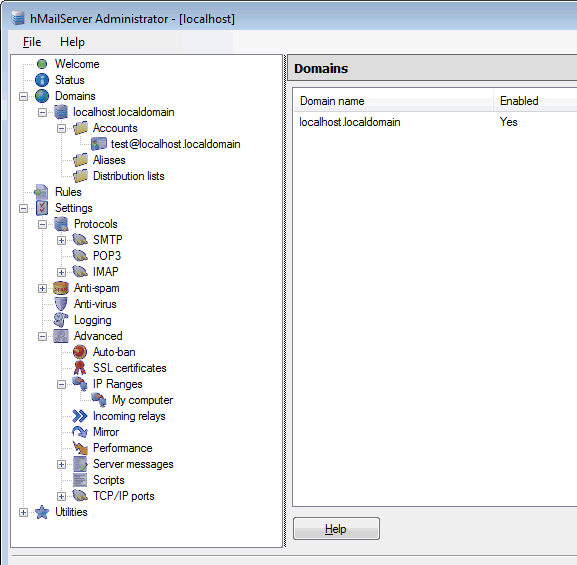Click the TCP/IP ports connector icon
Viewport: 577px width, 565px height.
pyautogui.click(x=80, y=496)
